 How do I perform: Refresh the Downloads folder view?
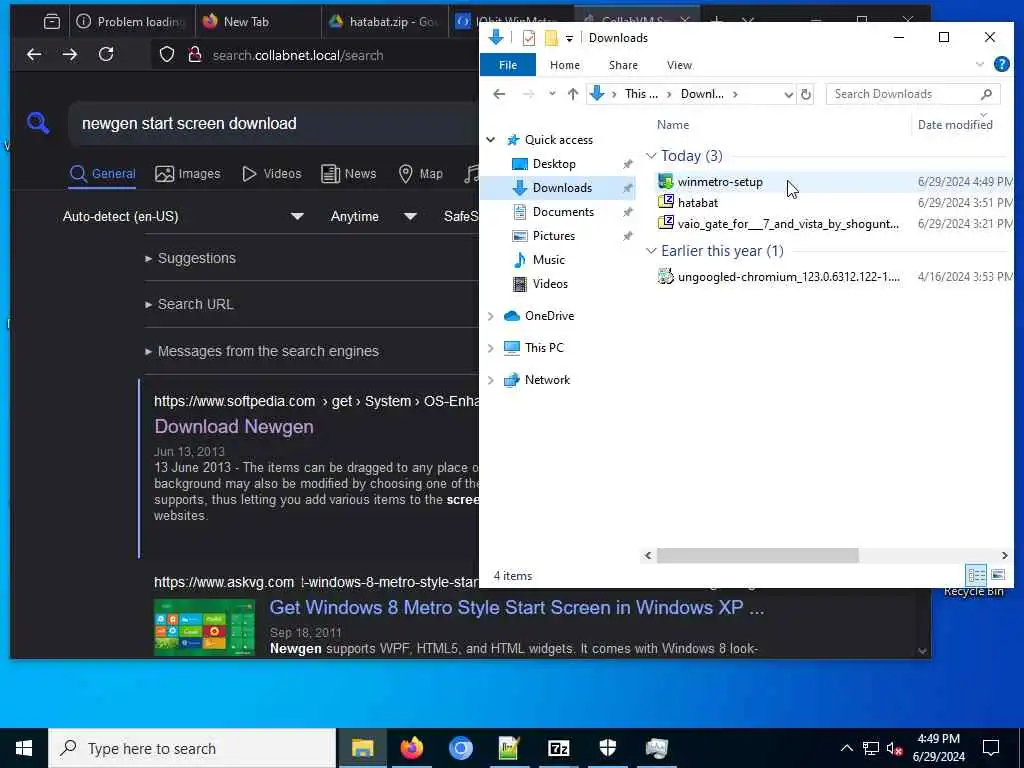(806, 94)
